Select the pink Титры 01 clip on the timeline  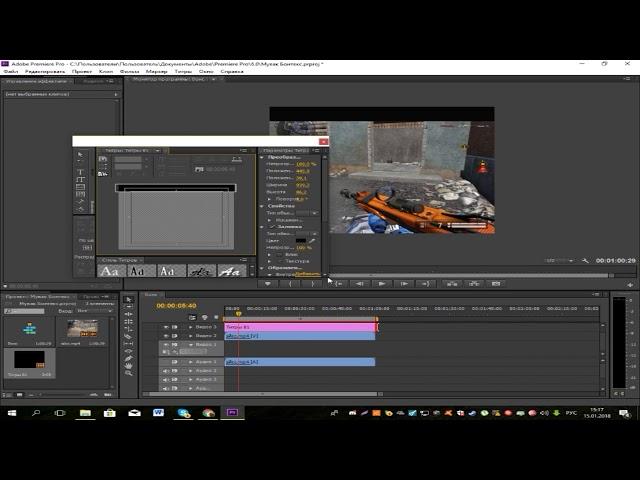(300, 327)
